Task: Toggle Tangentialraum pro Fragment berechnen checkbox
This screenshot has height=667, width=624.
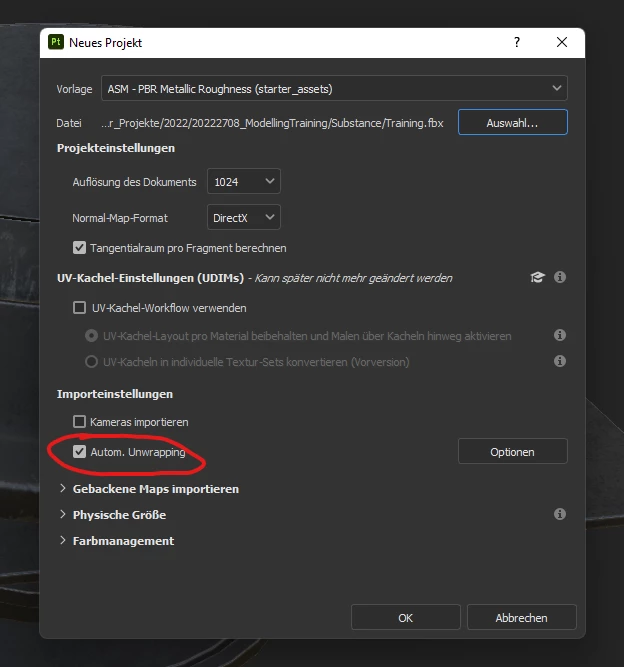Action: pos(80,248)
